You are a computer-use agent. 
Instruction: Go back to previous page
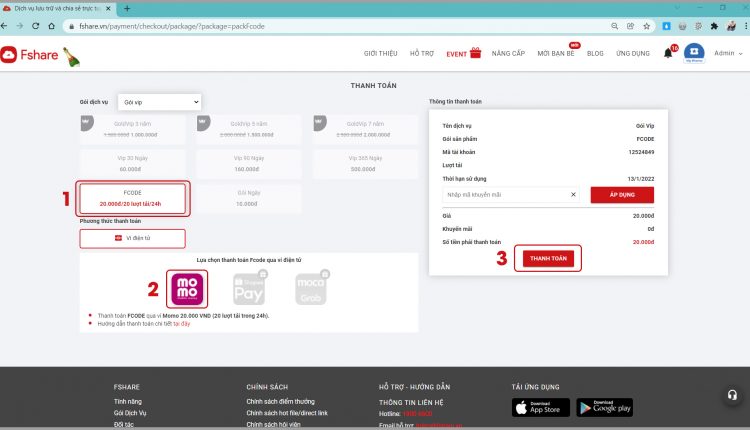point(4,26)
